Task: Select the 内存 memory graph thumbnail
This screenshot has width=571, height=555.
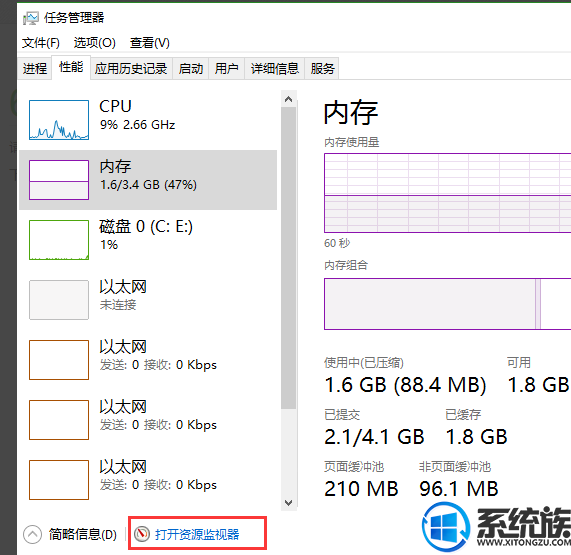Action: click(x=59, y=180)
